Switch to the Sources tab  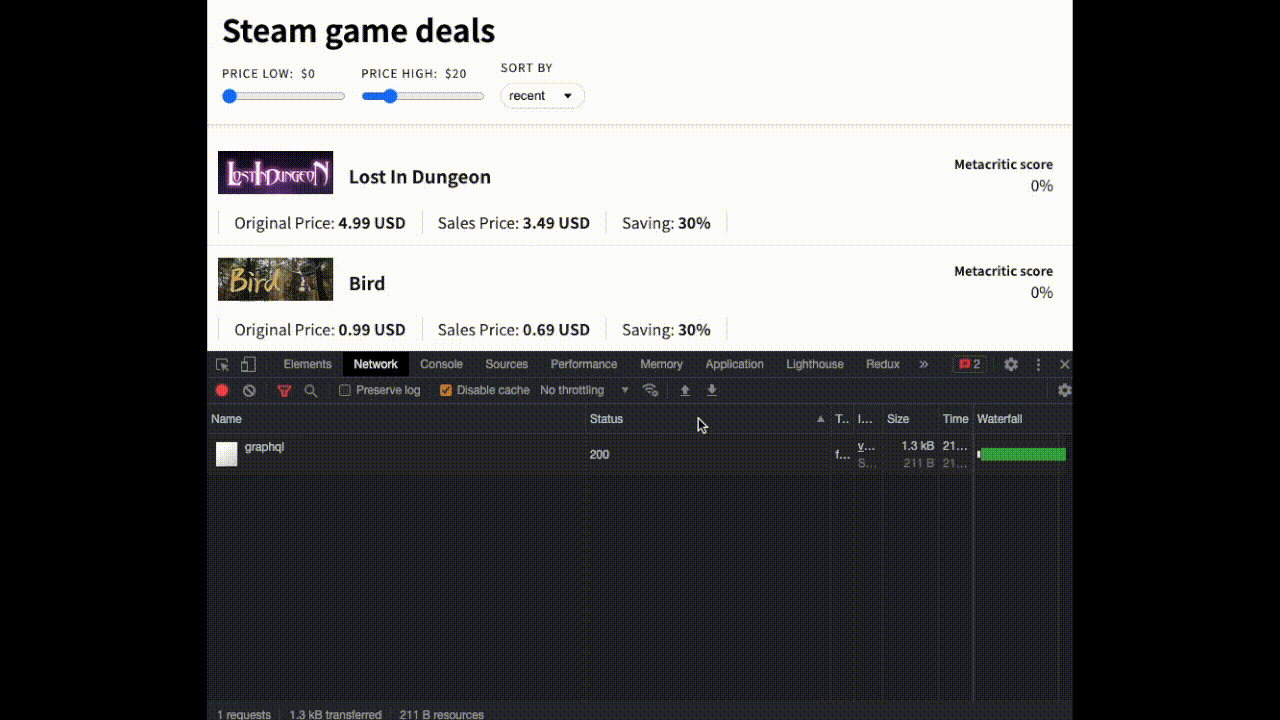coord(506,364)
